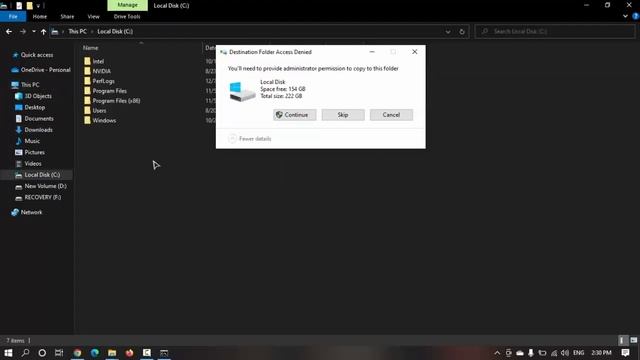Launch Microsoft Edge from taskbar
Viewport: 640px width, 360px height.
click(x=95, y=353)
